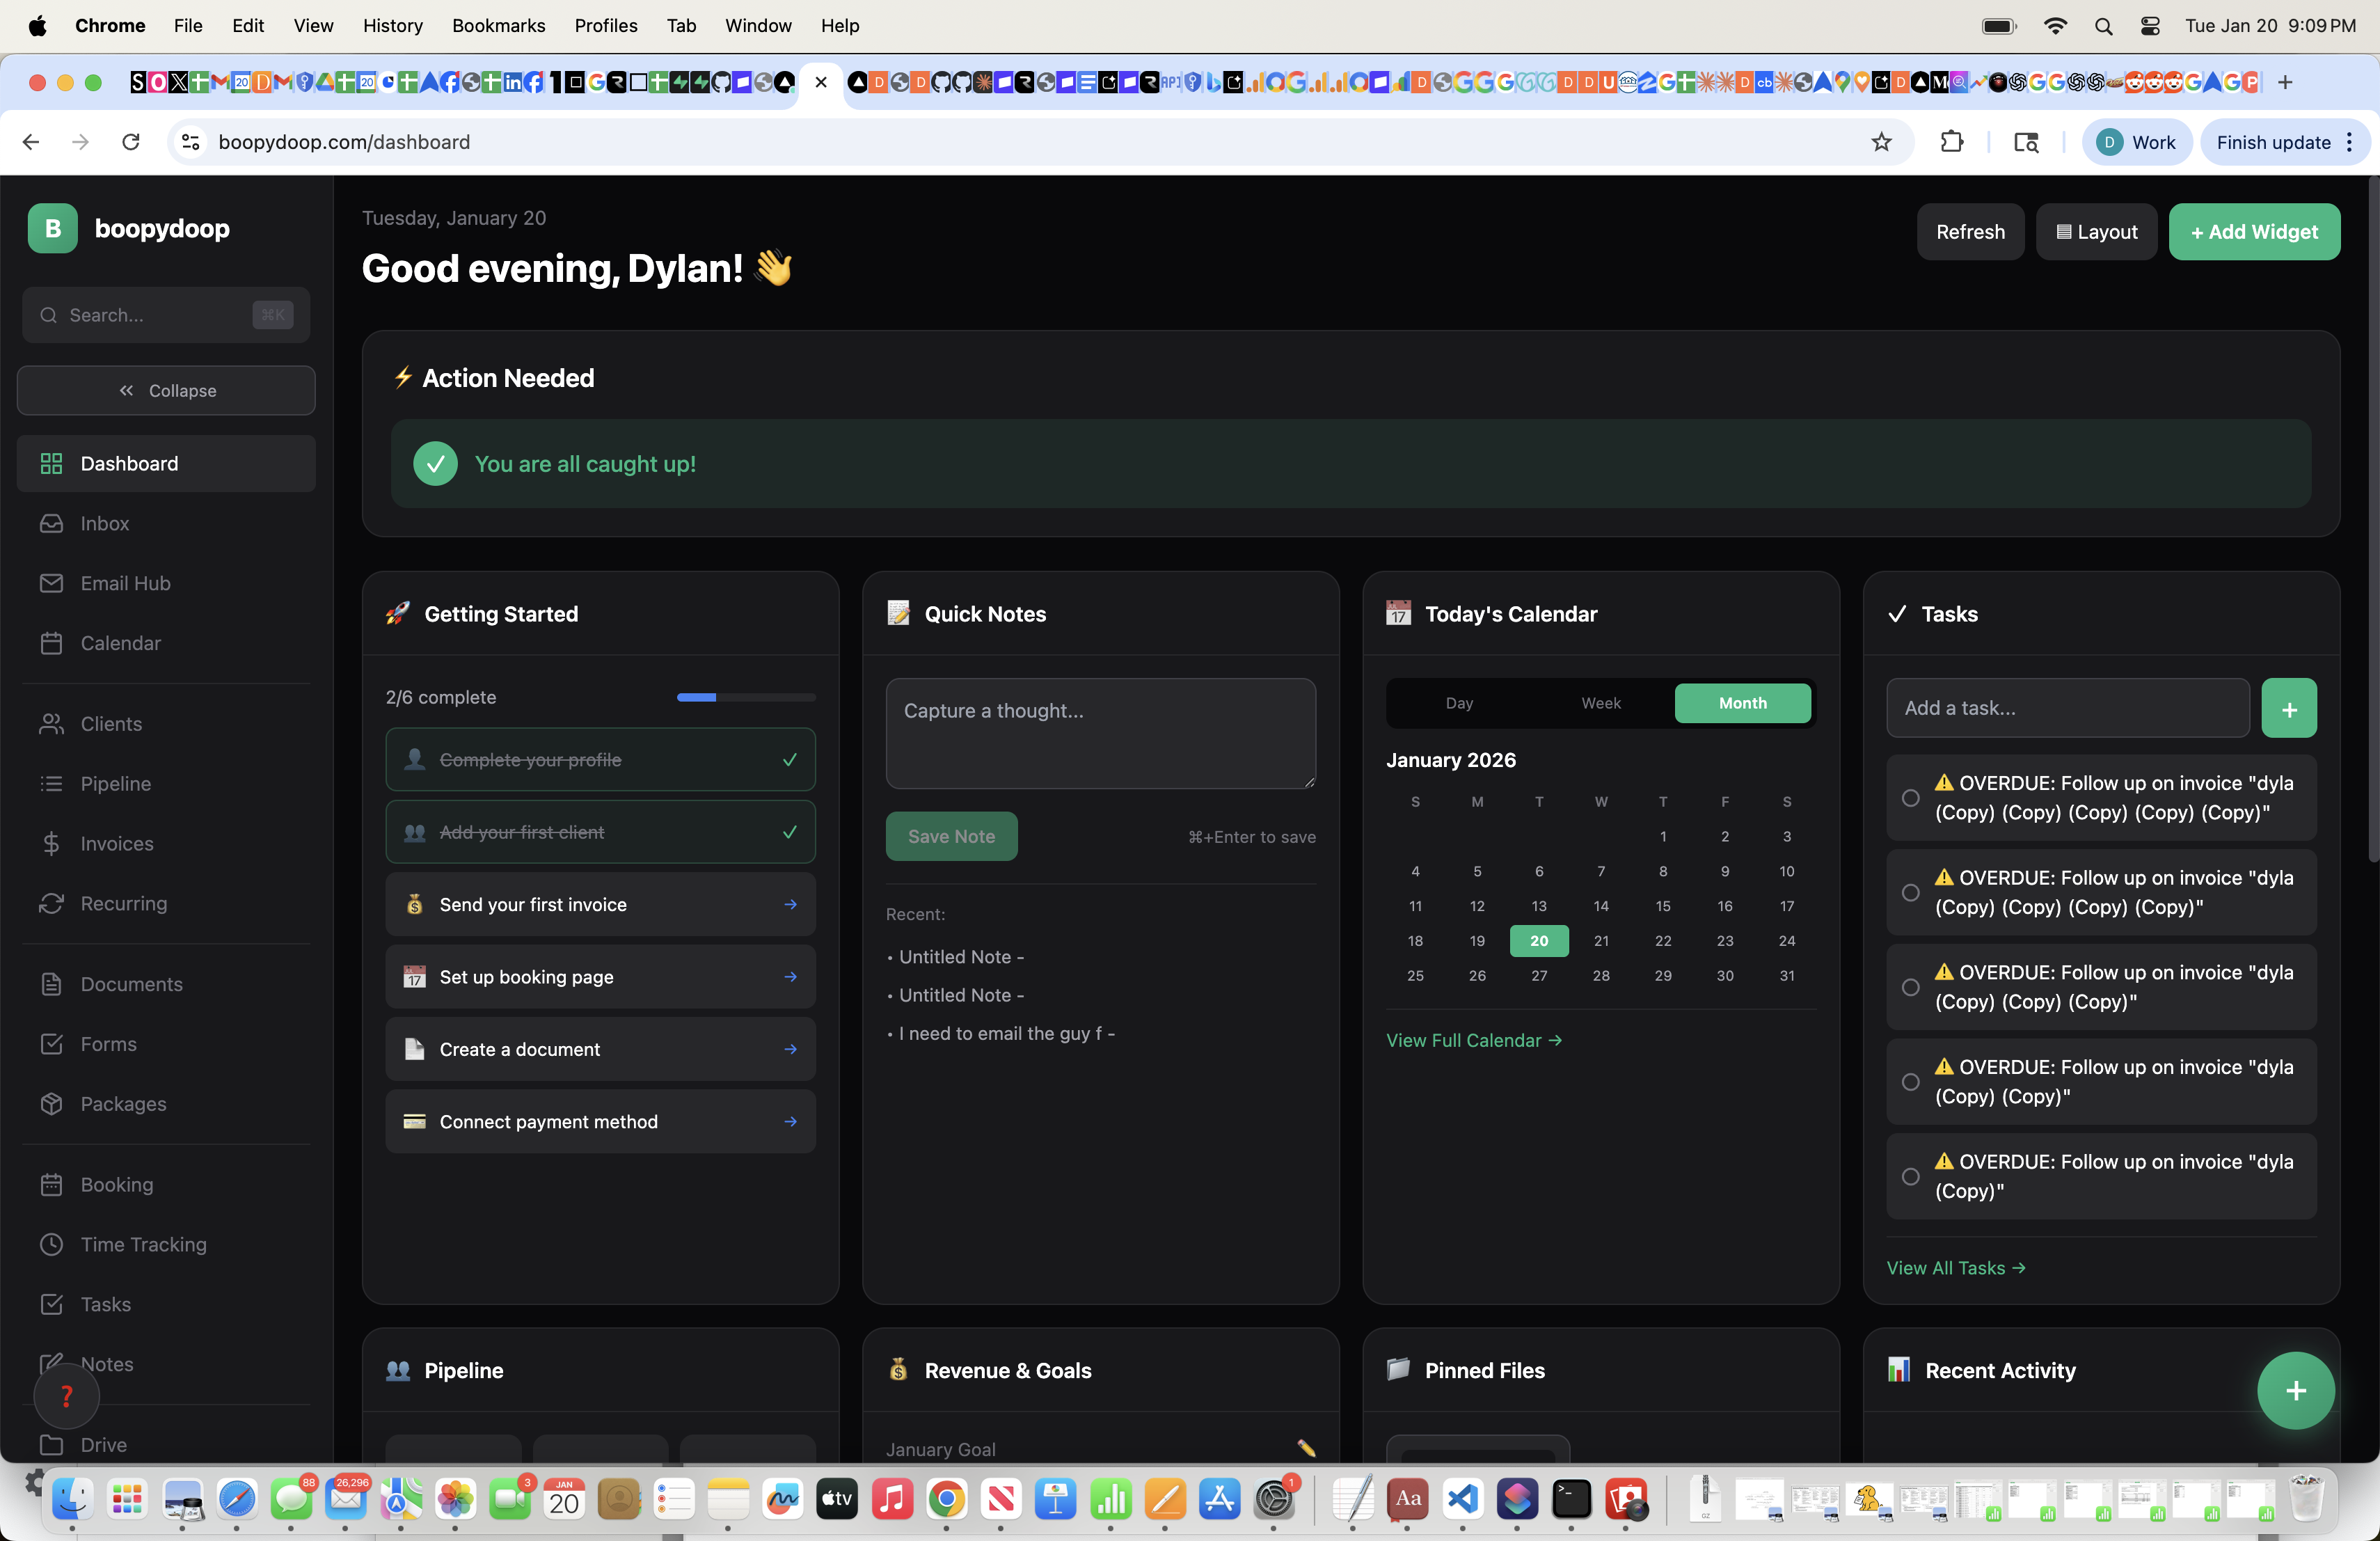Collapse the left sidebar
The height and width of the screenshot is (1541, 2380).
pos(165,390)
